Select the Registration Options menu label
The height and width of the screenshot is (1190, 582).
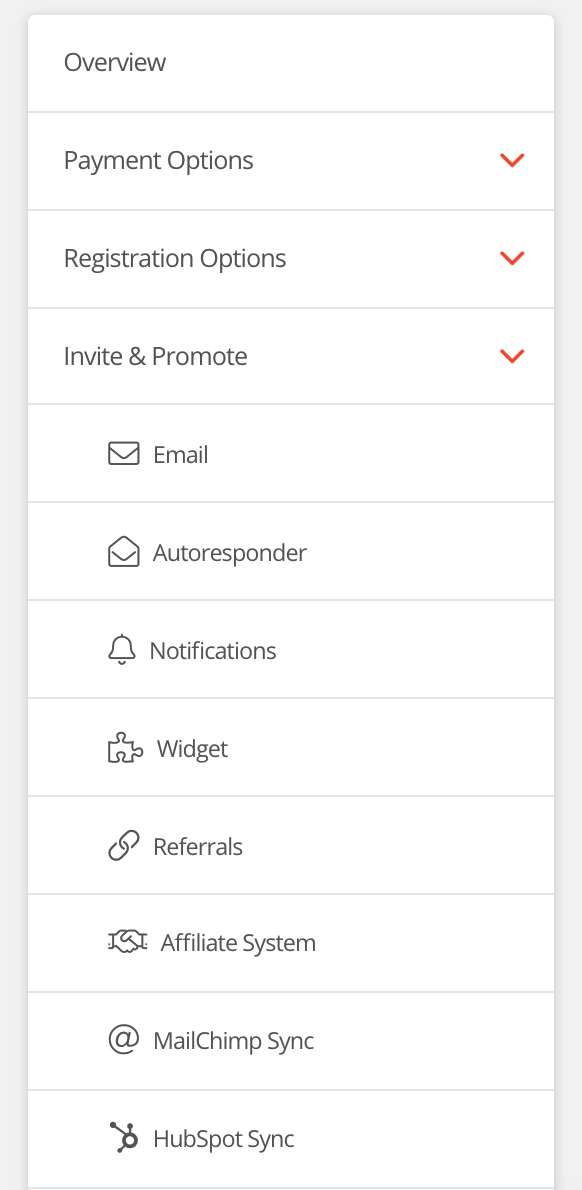click(x=175, y=259)
